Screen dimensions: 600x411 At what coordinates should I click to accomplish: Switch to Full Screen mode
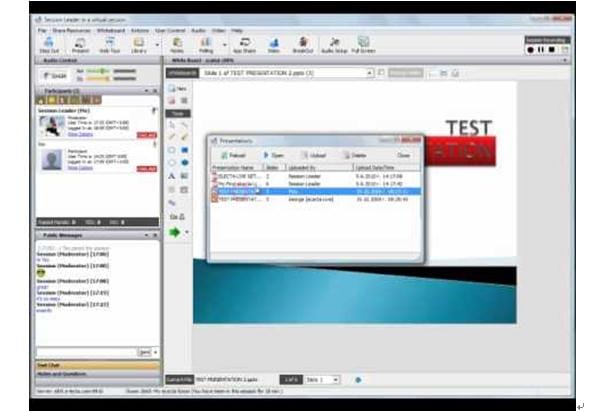pyautogui.click(x=363, y=45)
